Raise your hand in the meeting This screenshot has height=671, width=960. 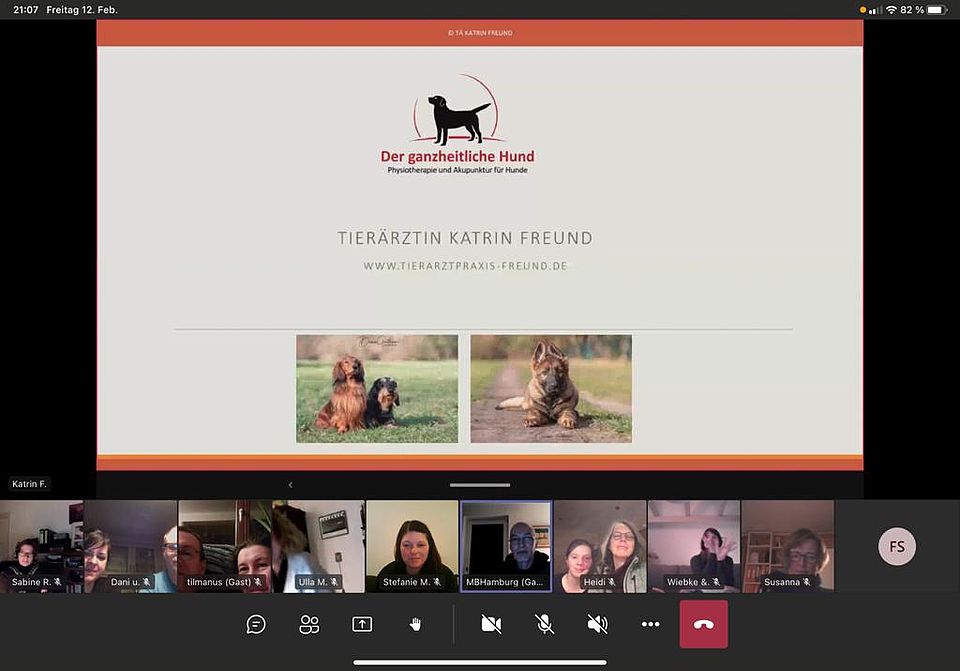[415, 624]
